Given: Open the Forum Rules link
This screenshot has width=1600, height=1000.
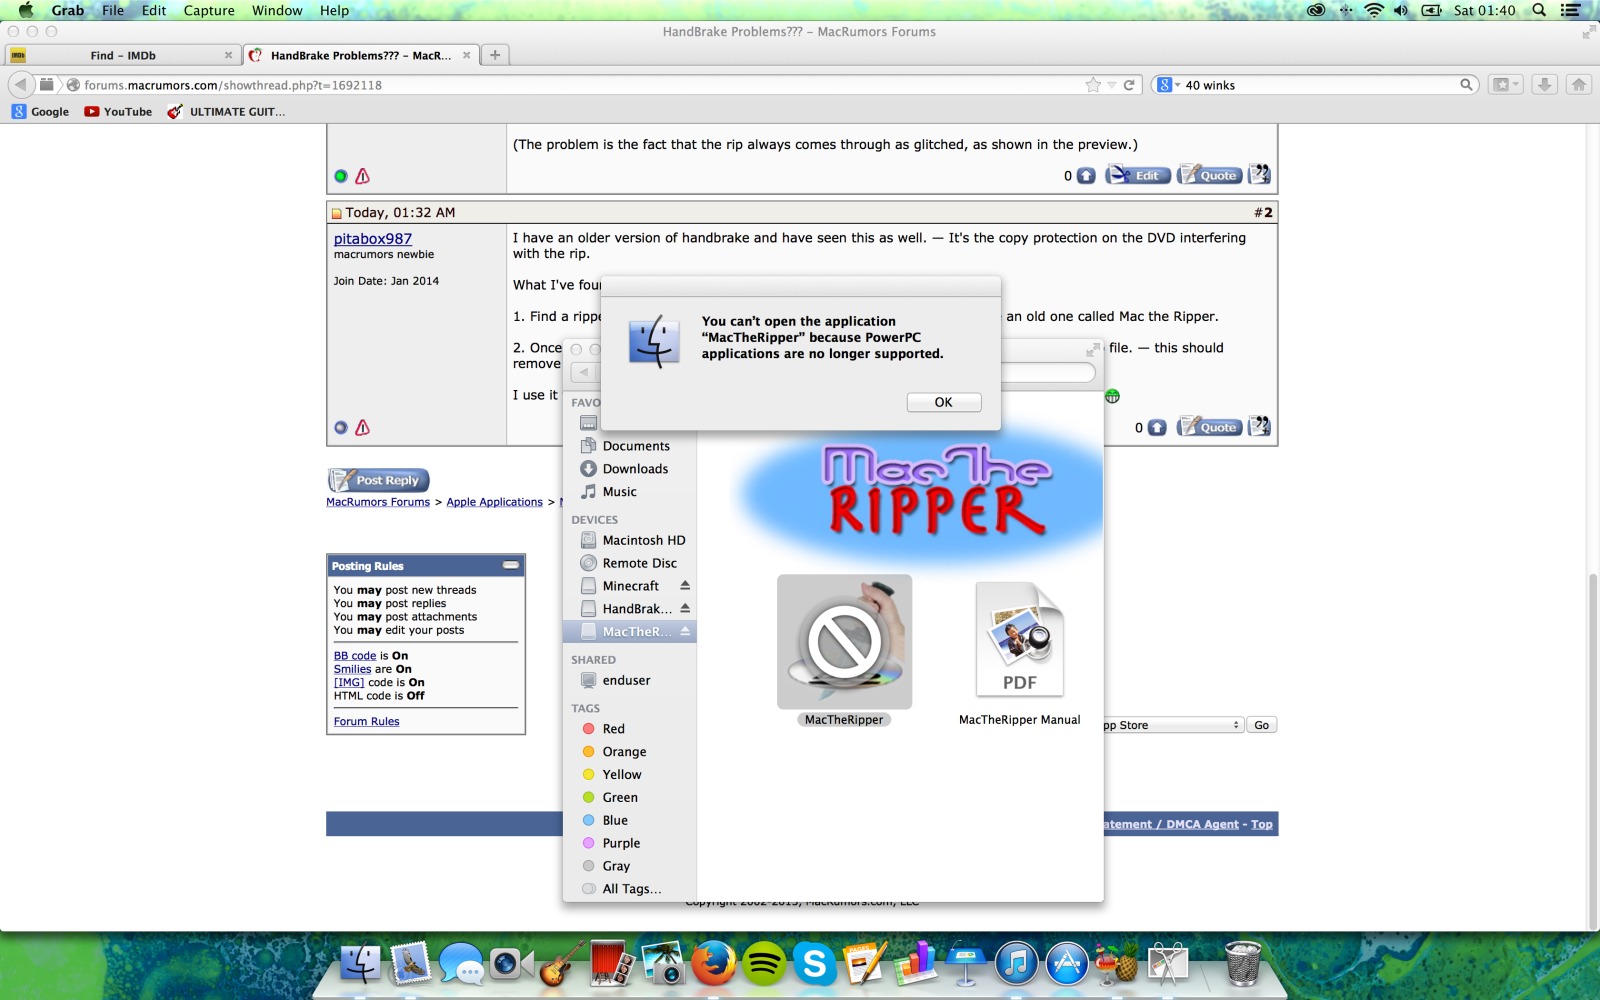Looking at the screenshot, I should coord(367,722).
